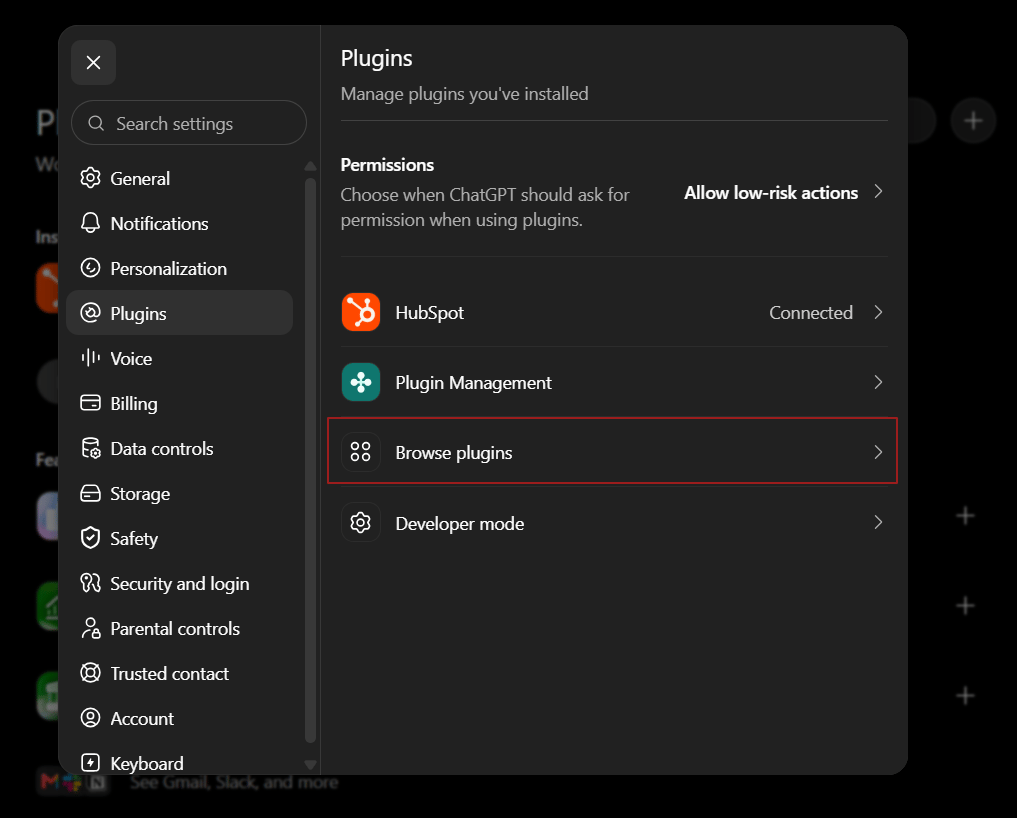The width and height of the screenshot is (1017, 818).
Task: Open Allow low-risk actions permission setting
Action: [771, 193]
